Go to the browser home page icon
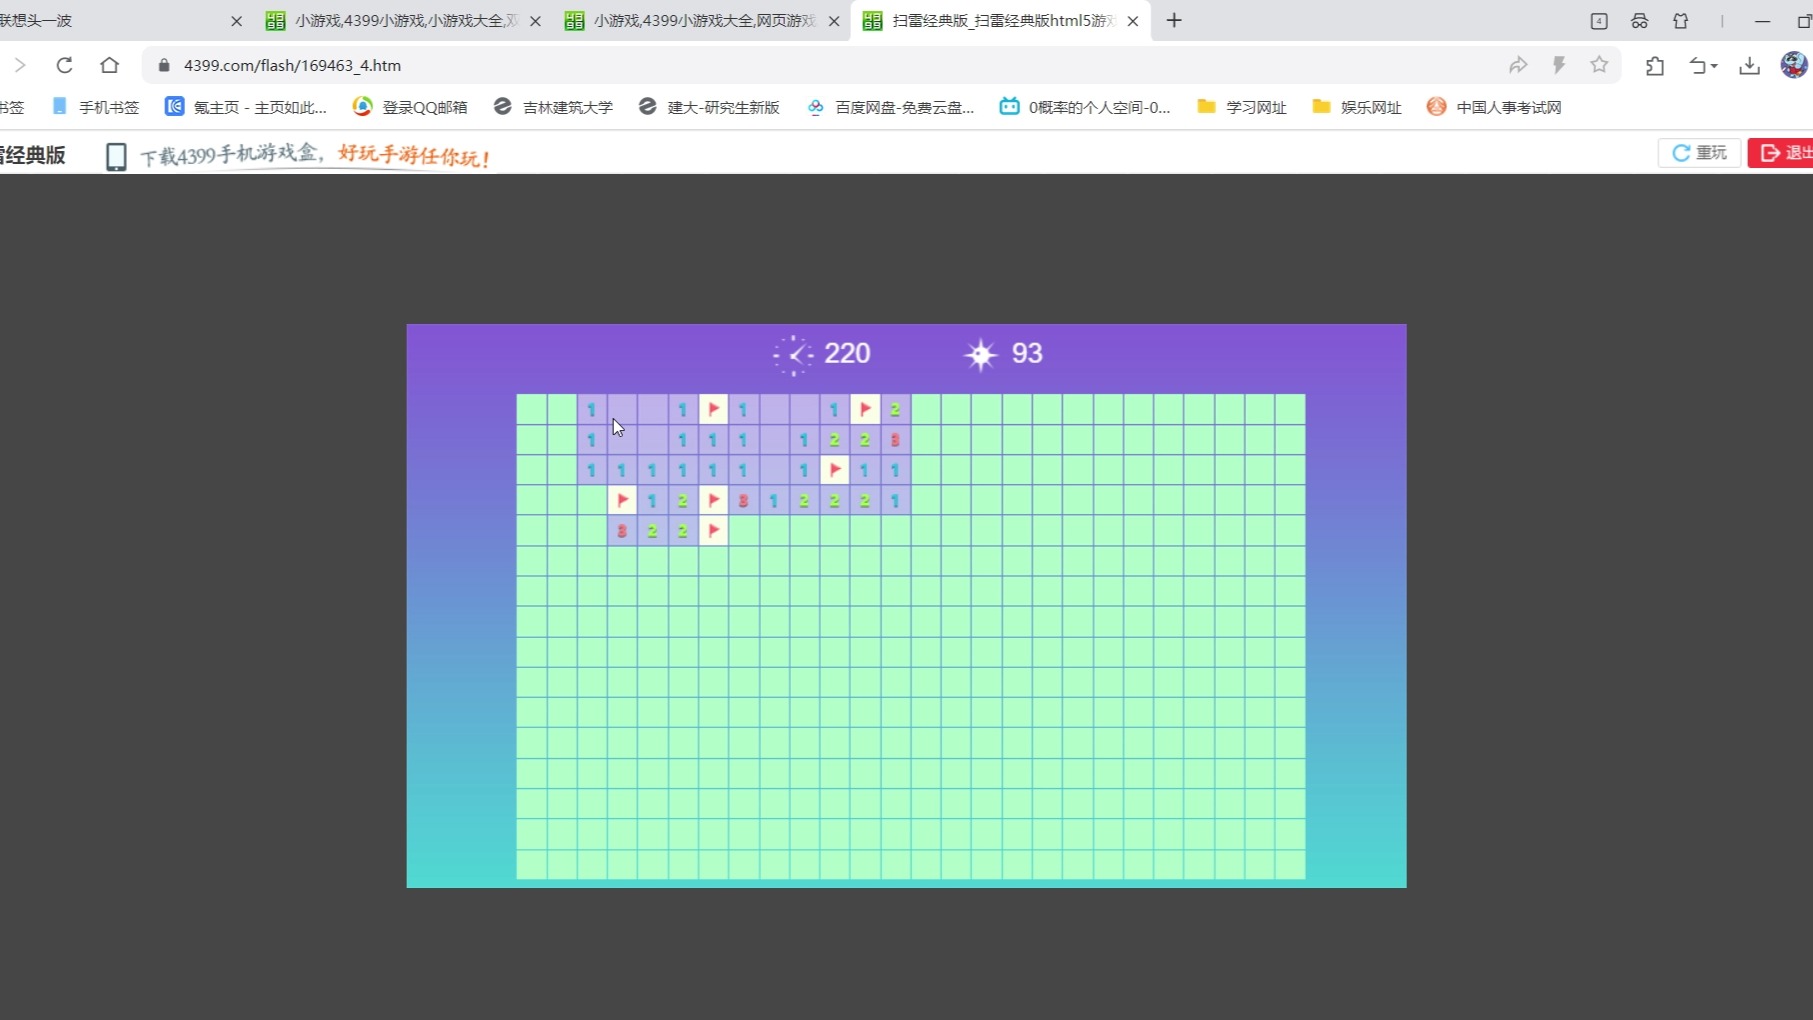Screen dimensions: 1813x1020 (109, 65)
